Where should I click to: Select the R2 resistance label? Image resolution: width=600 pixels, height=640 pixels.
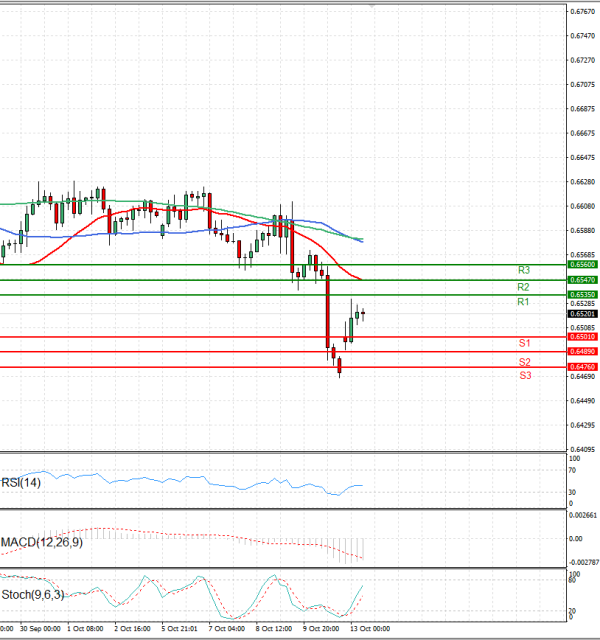pyautogui.click(x=523, y=287)
